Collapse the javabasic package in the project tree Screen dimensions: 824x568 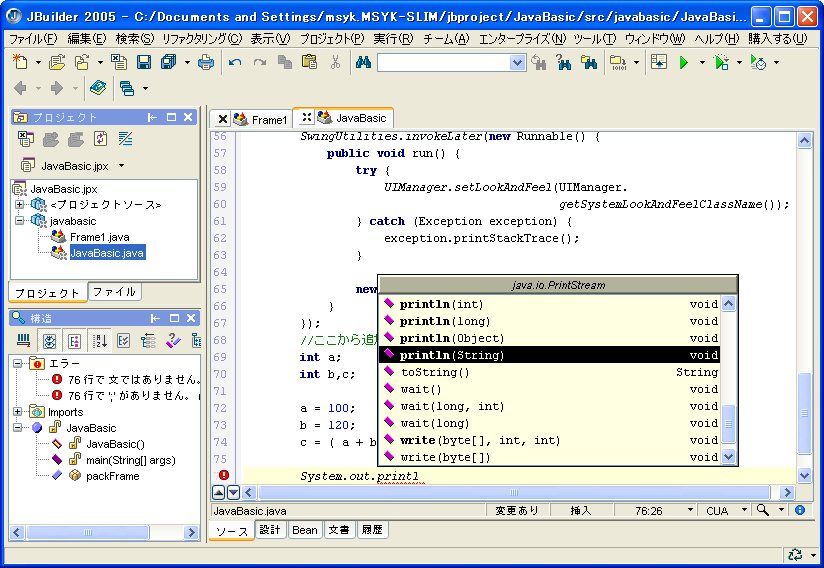pyautogui.click(x=18, y=221)
